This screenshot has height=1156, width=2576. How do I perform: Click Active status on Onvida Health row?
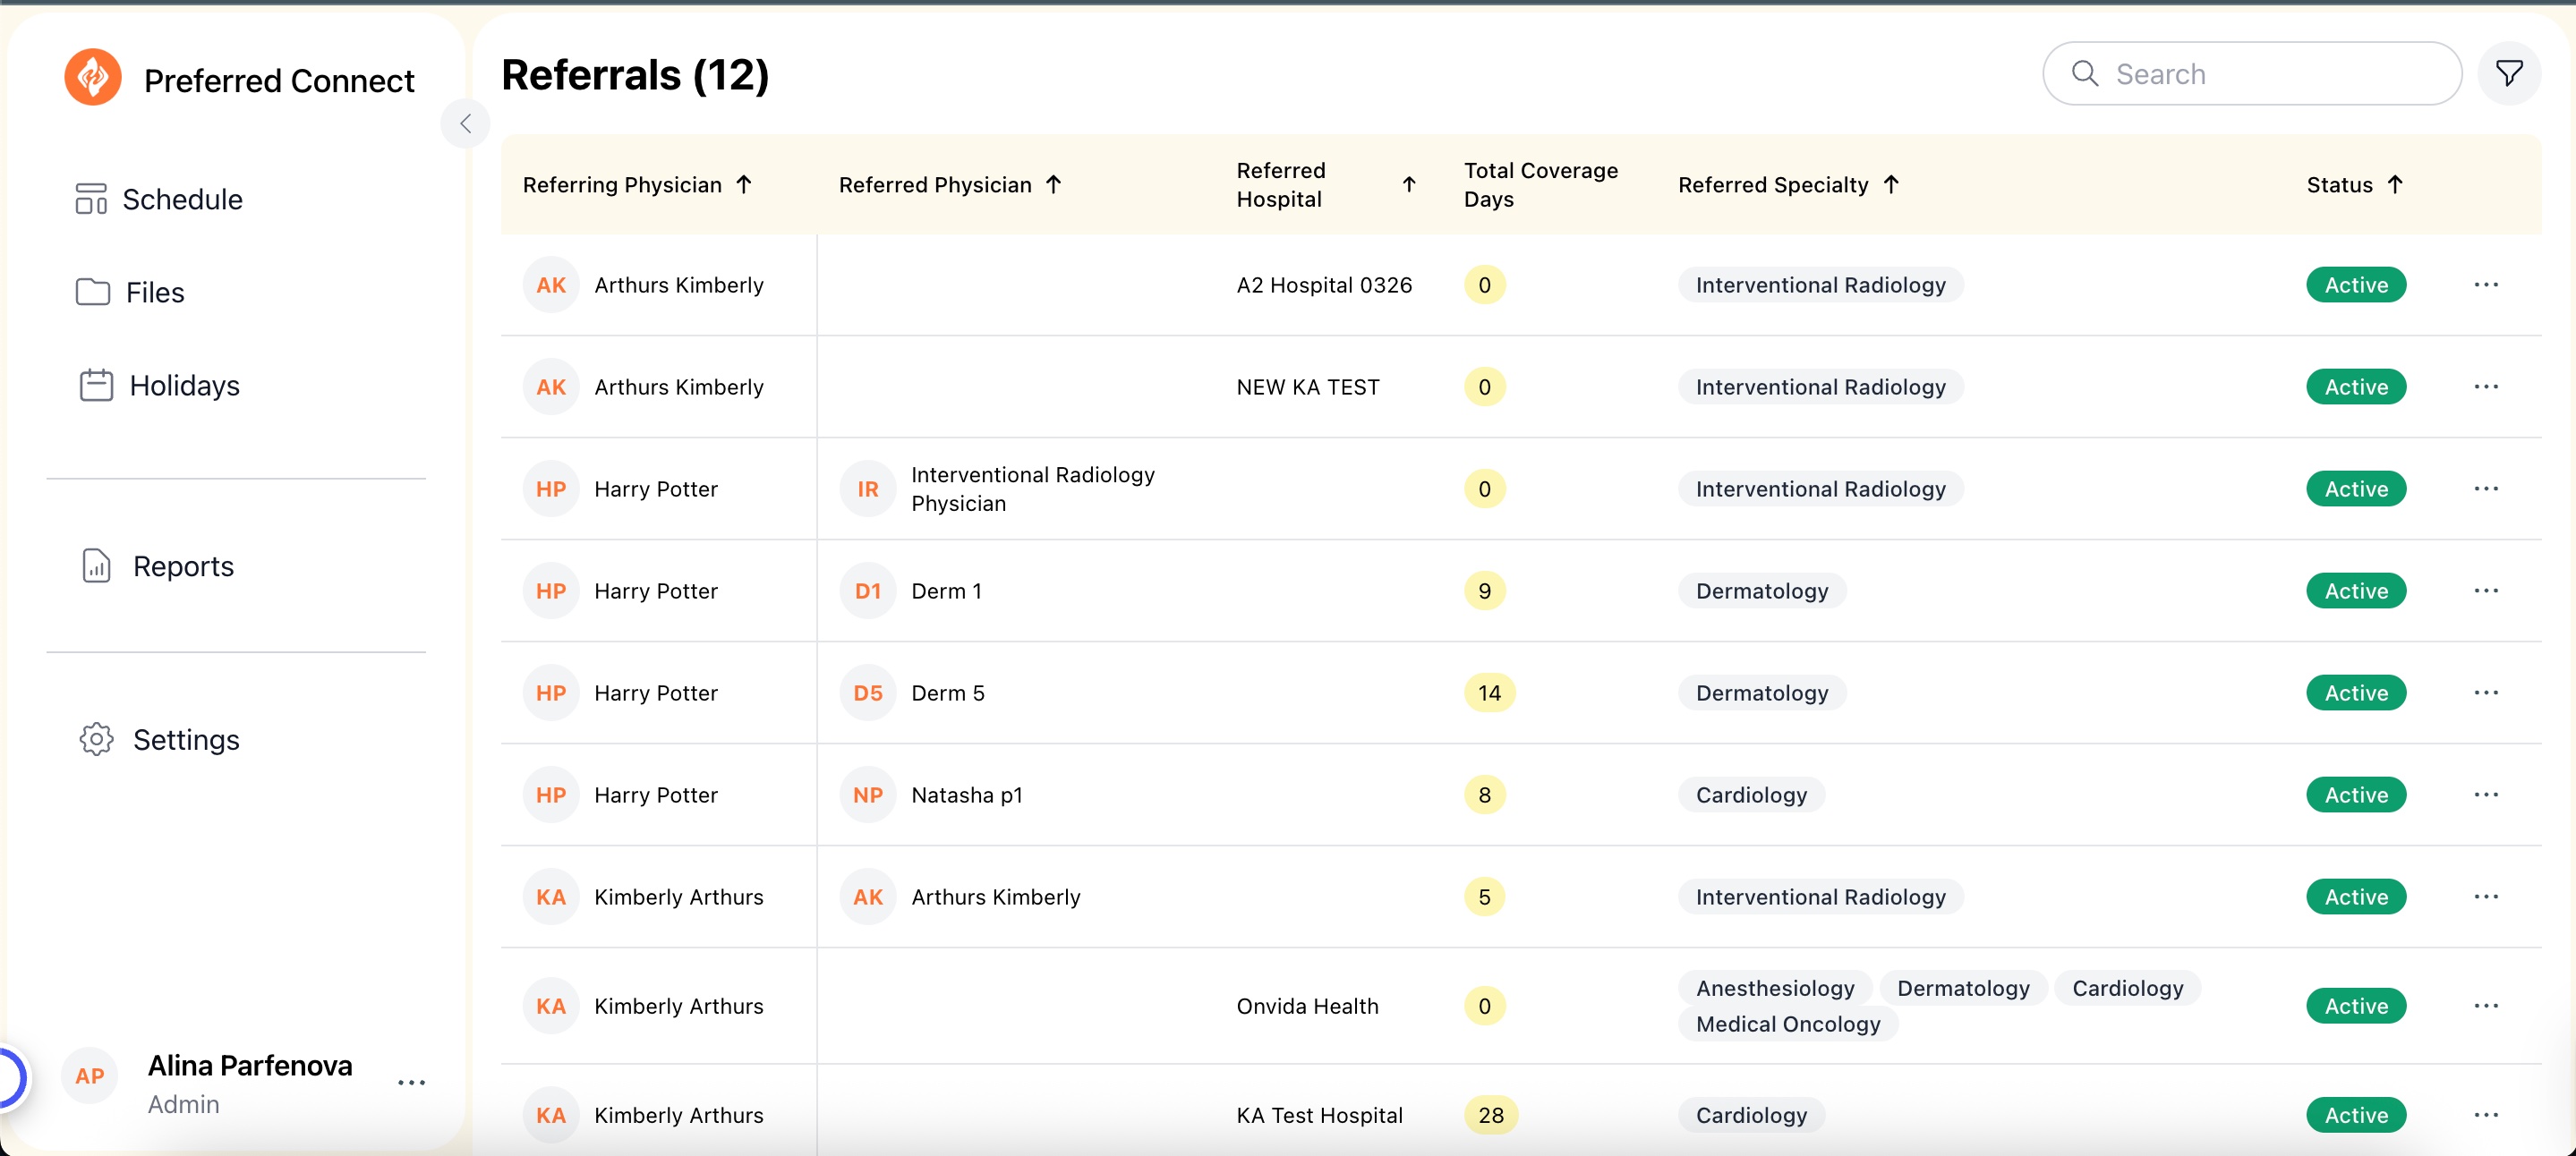[x=2356, y=1006]
